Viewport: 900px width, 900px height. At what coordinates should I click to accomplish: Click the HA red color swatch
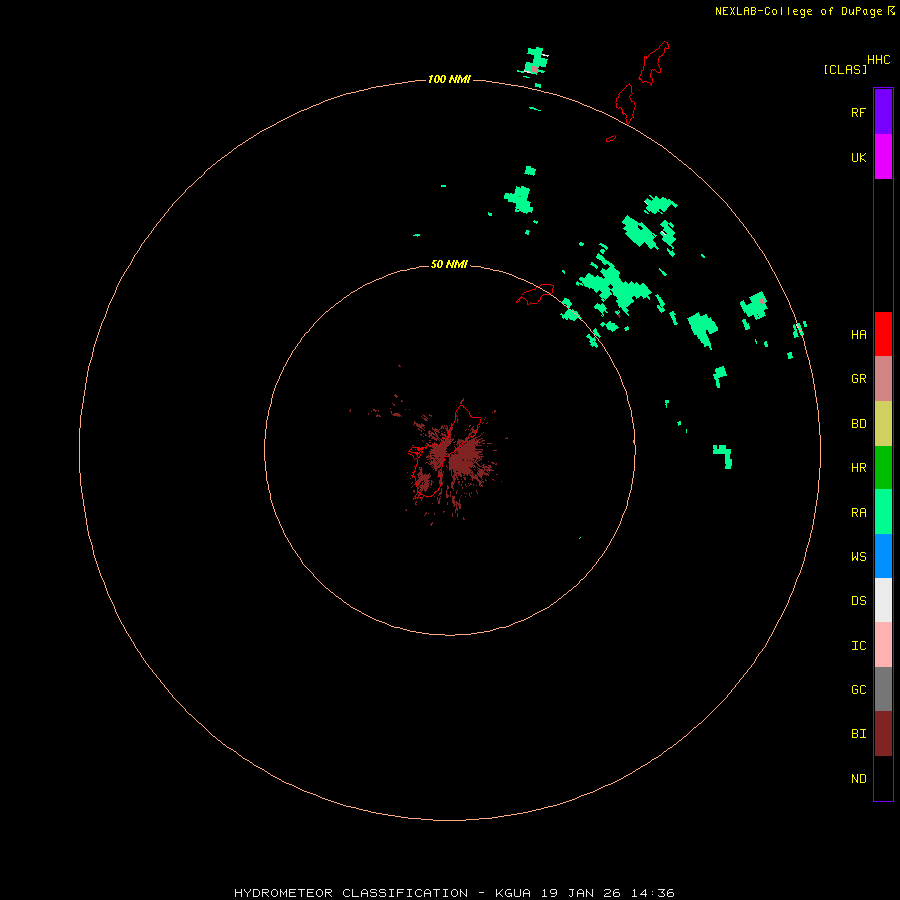coord(883,334)
